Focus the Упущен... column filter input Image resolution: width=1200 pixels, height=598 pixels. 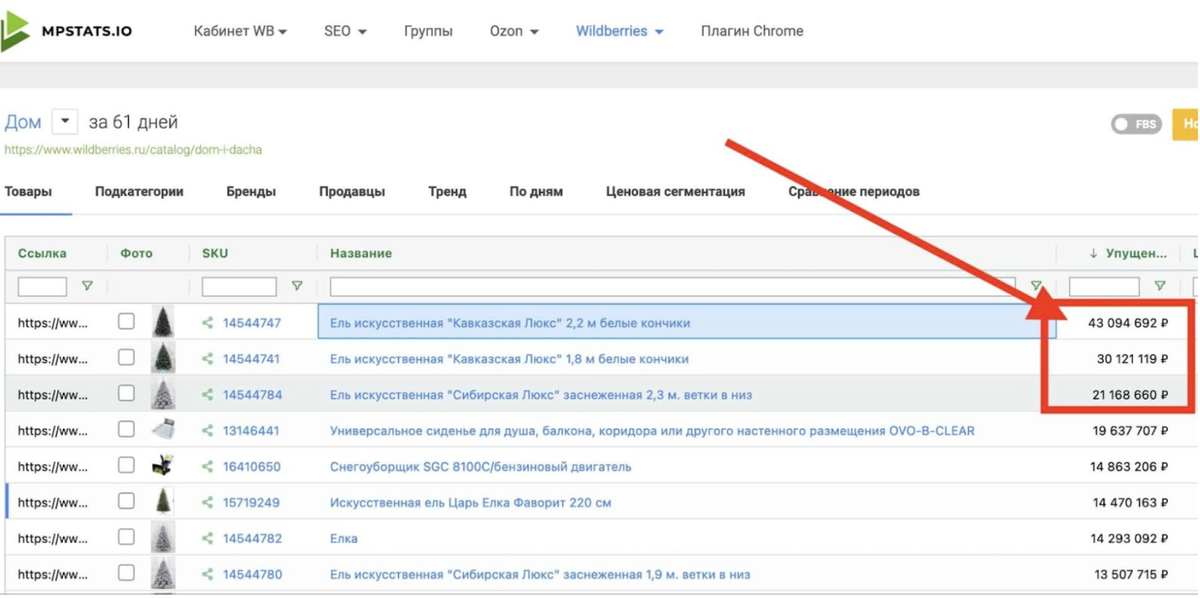point(1104,287)
